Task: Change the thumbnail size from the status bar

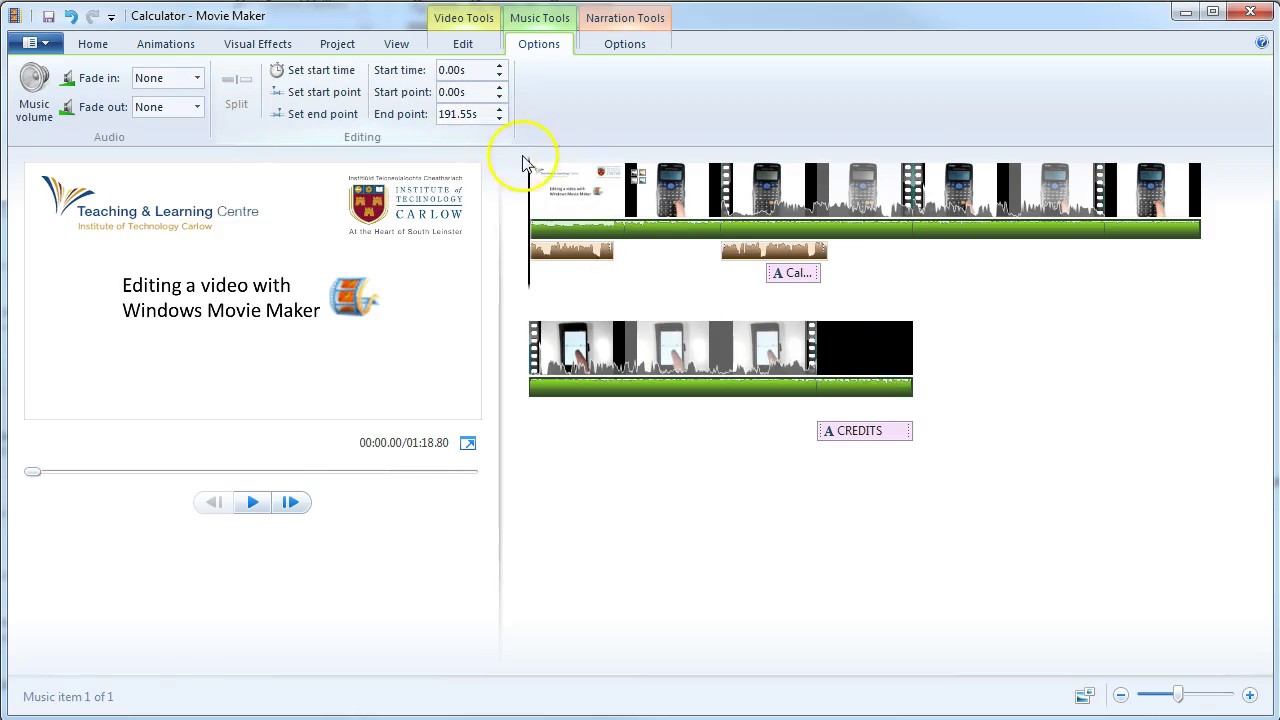Action: 1085,695
